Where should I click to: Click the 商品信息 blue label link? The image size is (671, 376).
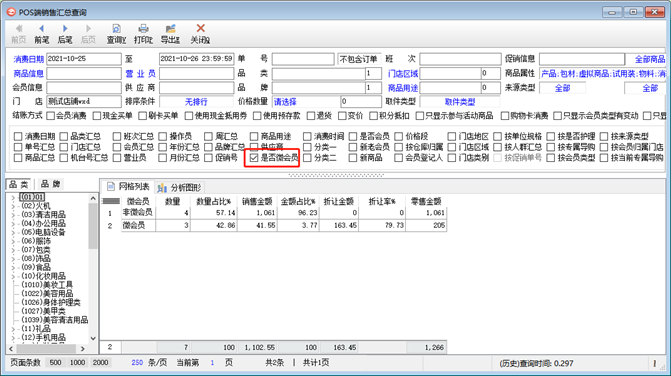point(28,74)
